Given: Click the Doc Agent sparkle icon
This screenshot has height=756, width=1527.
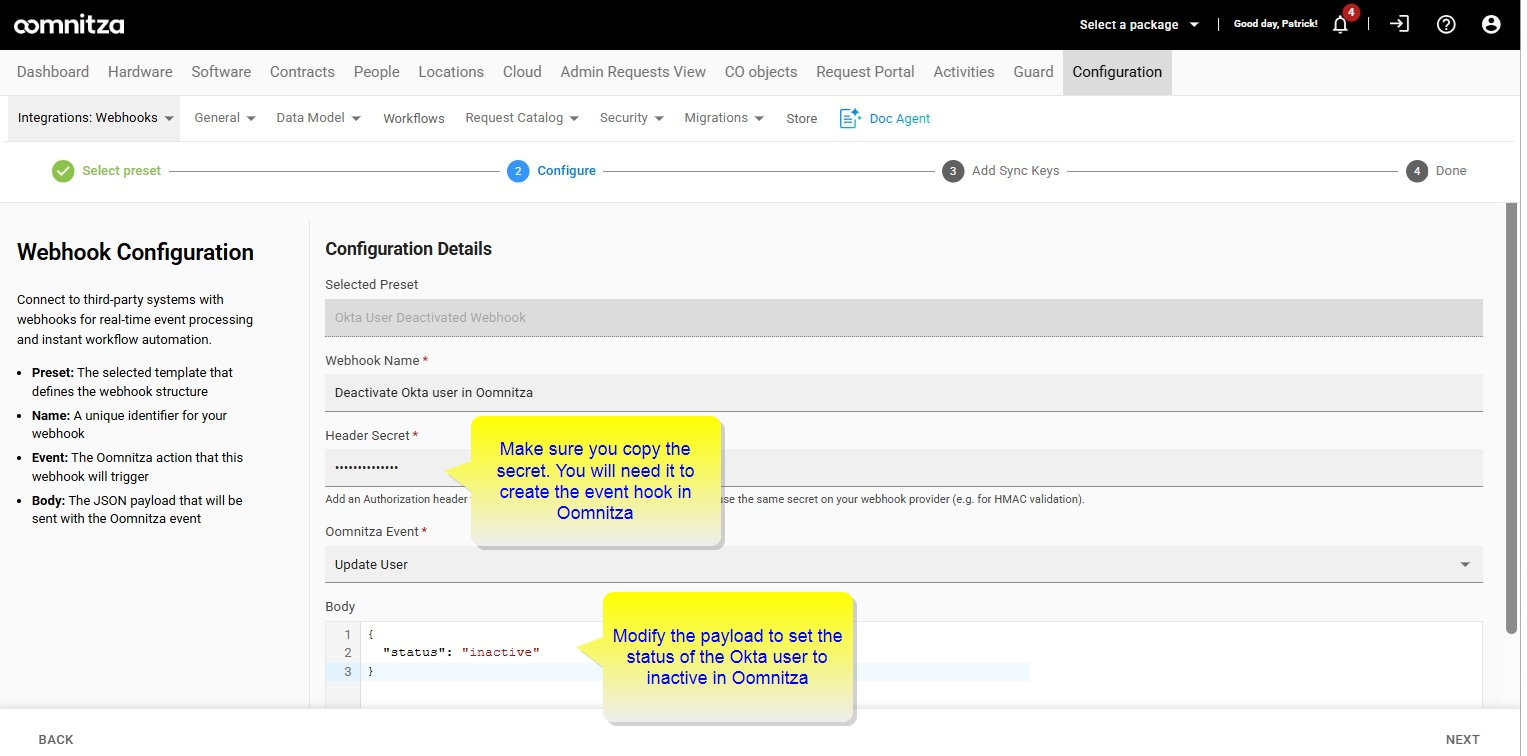Looking at the screenshot, I should [x=850, y=118].
